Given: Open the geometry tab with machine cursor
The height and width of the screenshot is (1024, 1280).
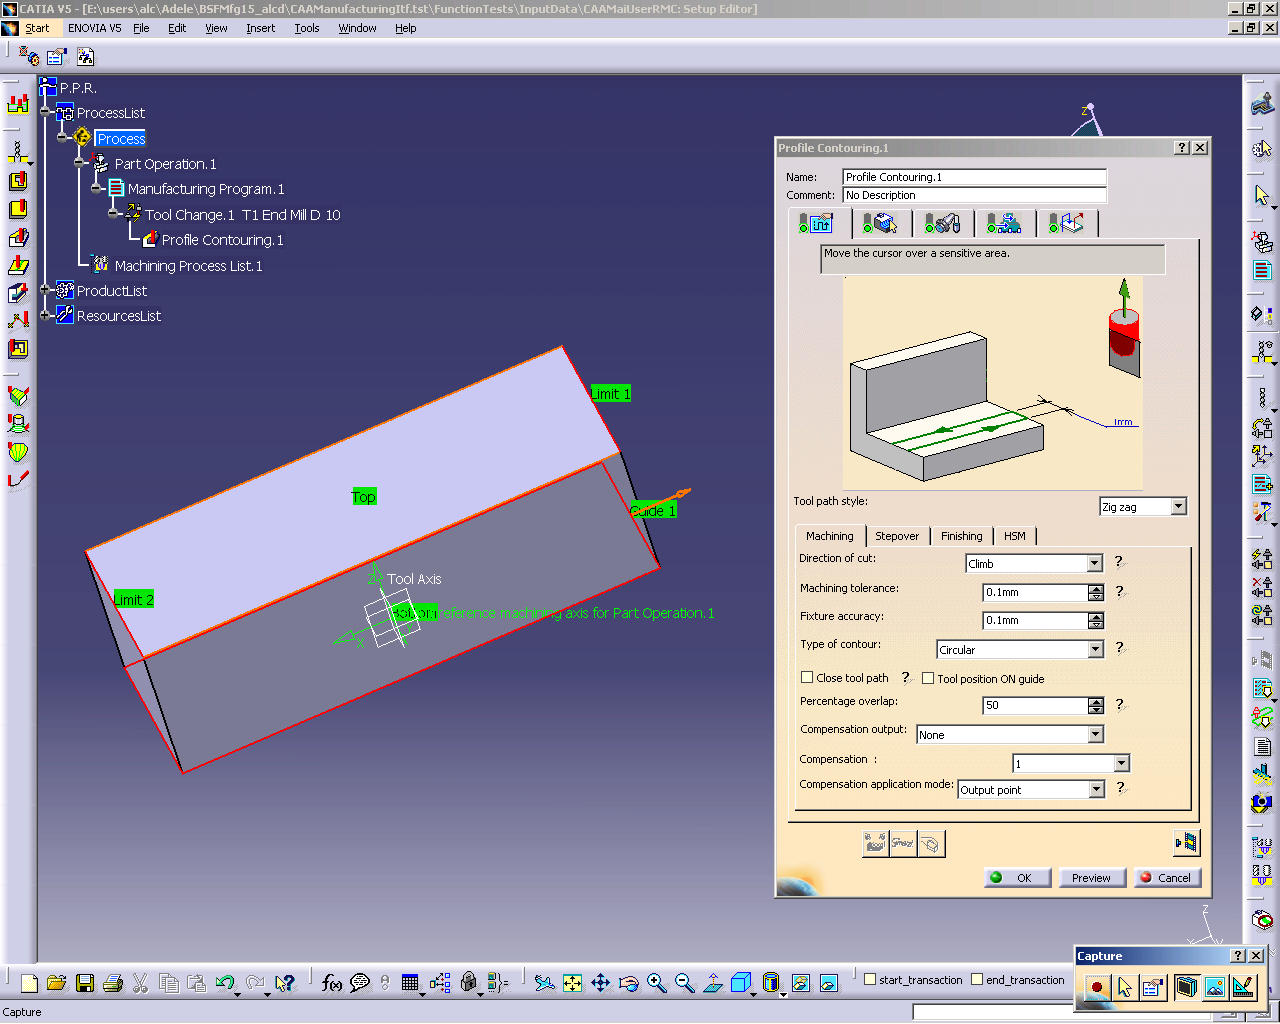Looking at the screenshot, I should [x=879, y=223].
